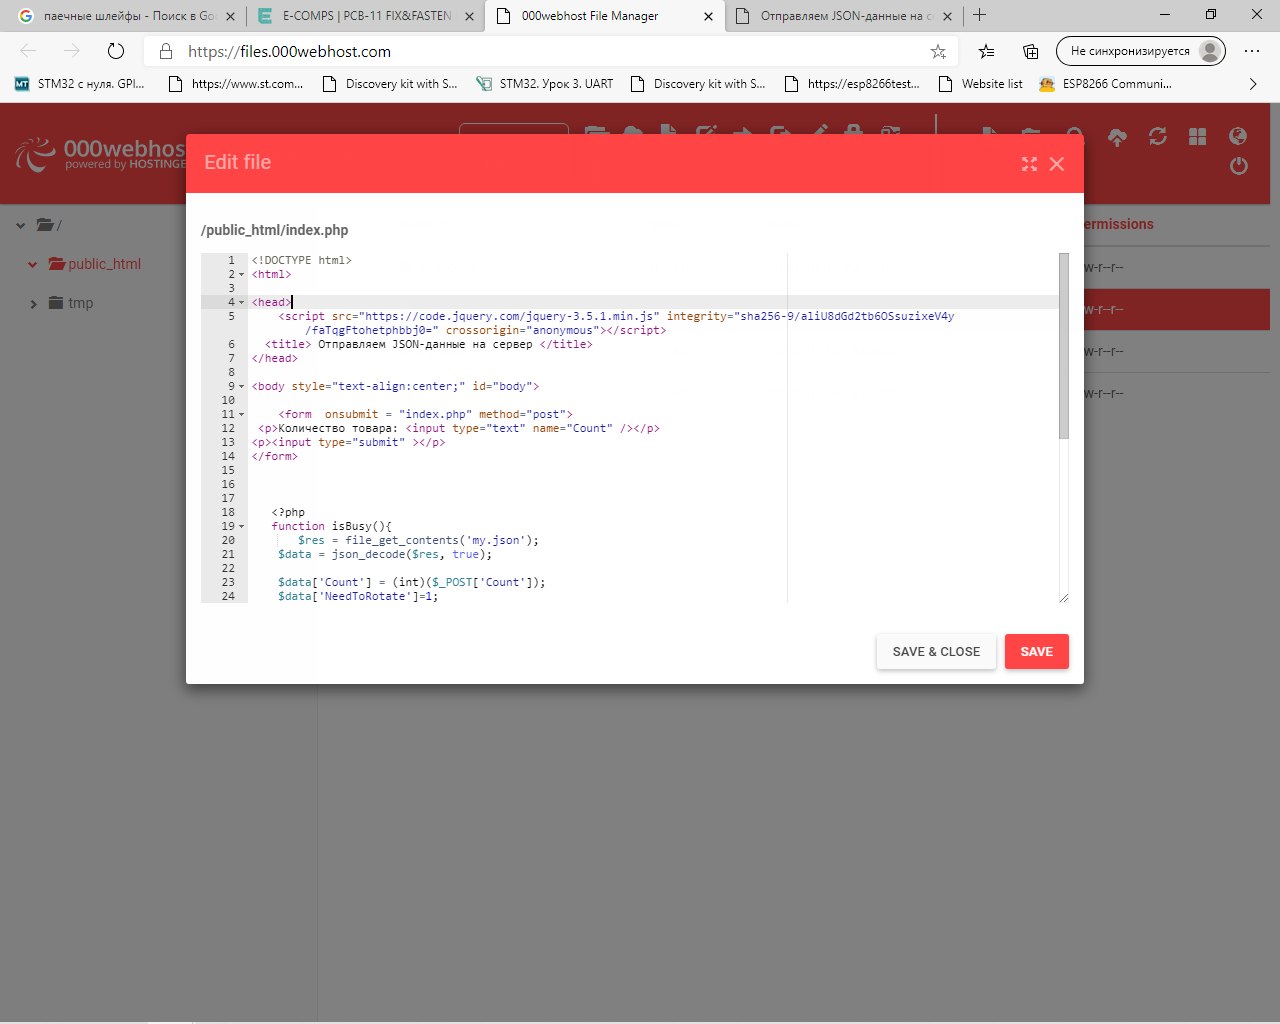
Task: Close the 000webhost File Manager tab
Action: (708, 16)
